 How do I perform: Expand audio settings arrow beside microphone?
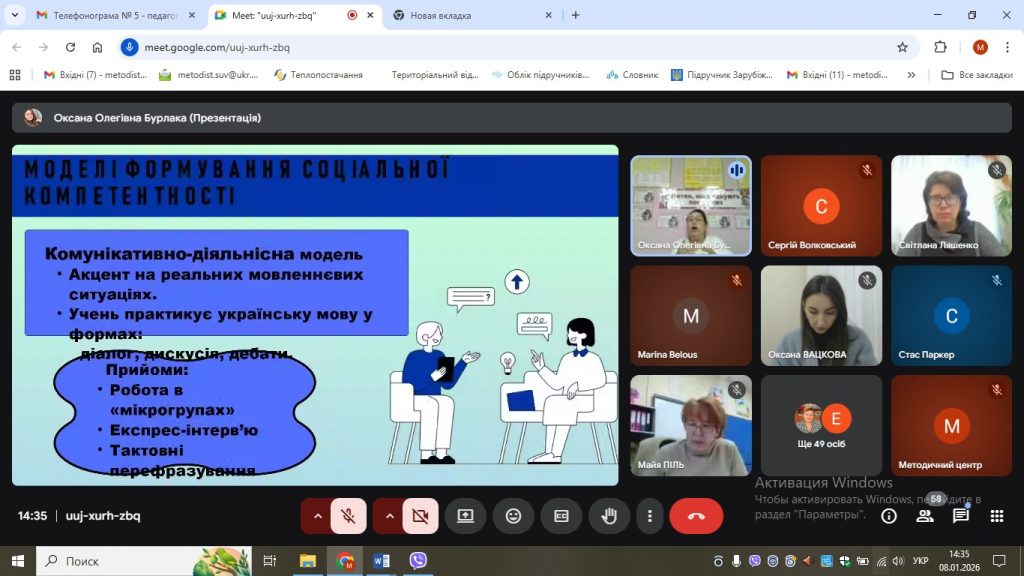pyautogui.click(x=318, y=516)
